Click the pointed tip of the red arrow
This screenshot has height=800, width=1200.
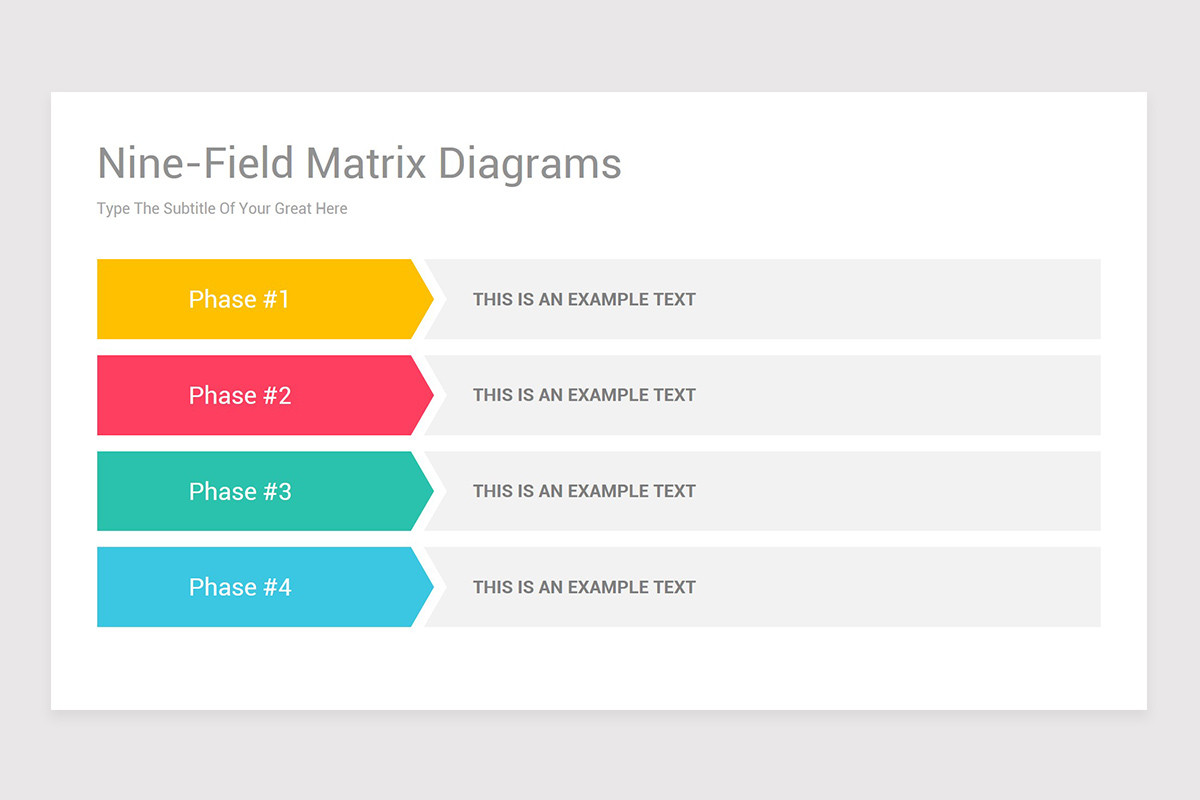click(x=427, y=395)
